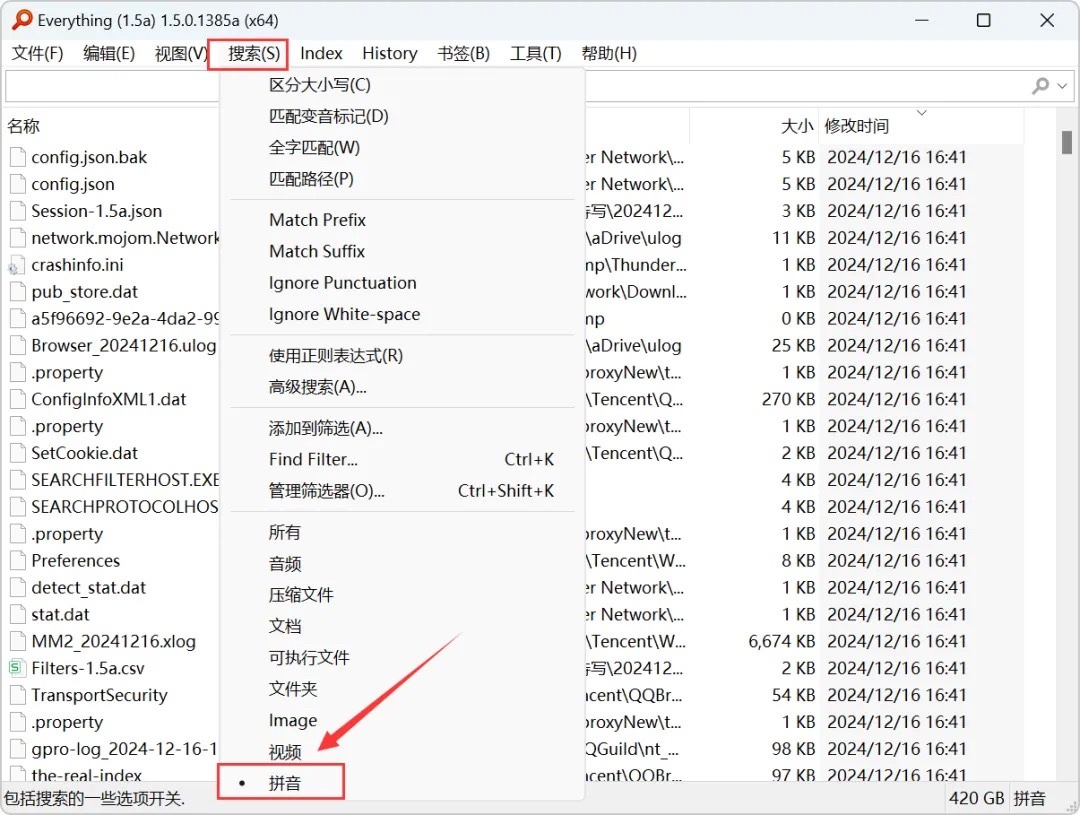Open the Index menu
The image size is (1080, 815).
(x=321, y=53)
